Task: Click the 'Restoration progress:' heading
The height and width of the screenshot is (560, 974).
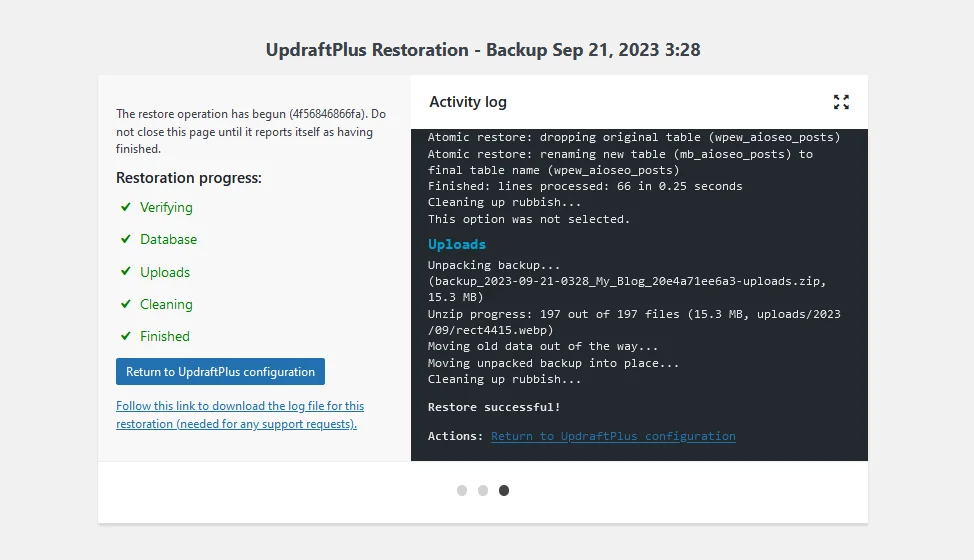Action: [x=189, y=178]
